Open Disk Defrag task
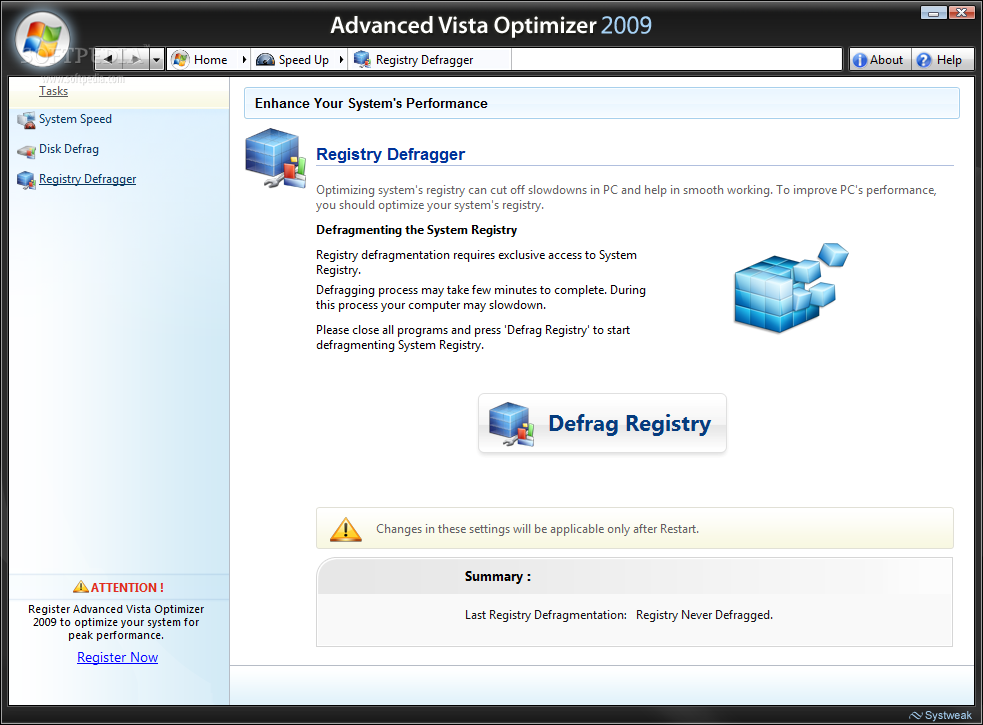This screenshot has width=983, height=725. (69, 149)
